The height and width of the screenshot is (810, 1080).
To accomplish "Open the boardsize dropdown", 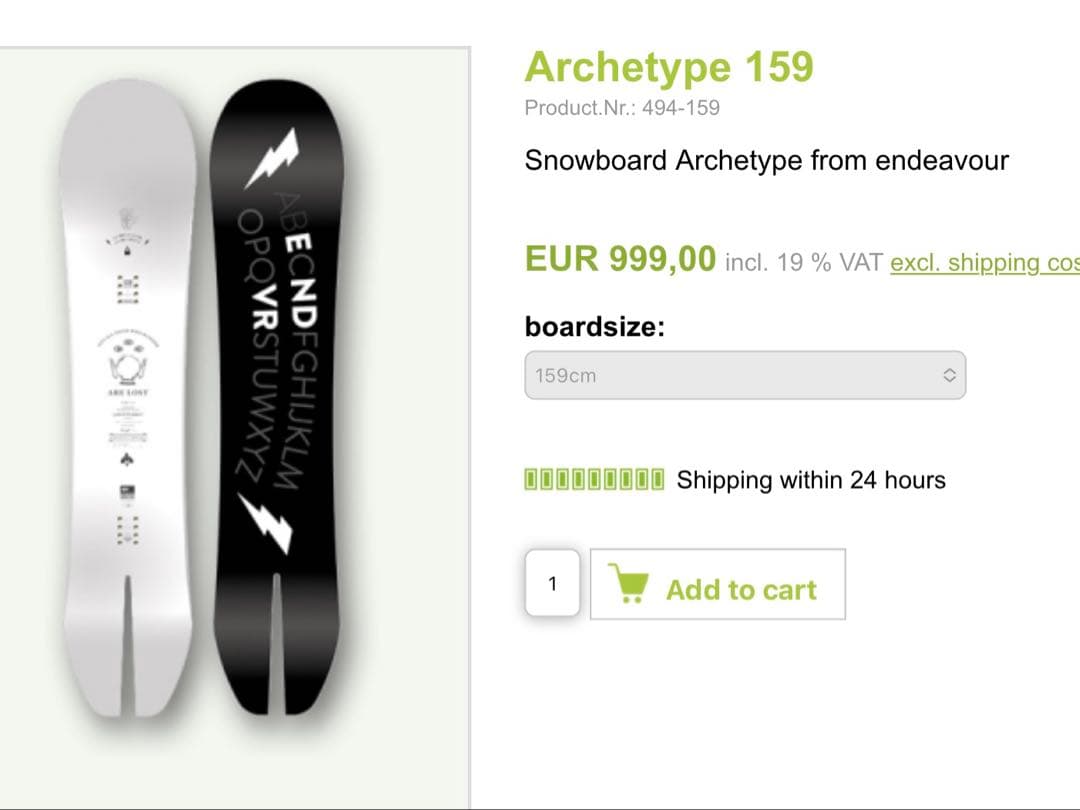I will click(744, 375).
